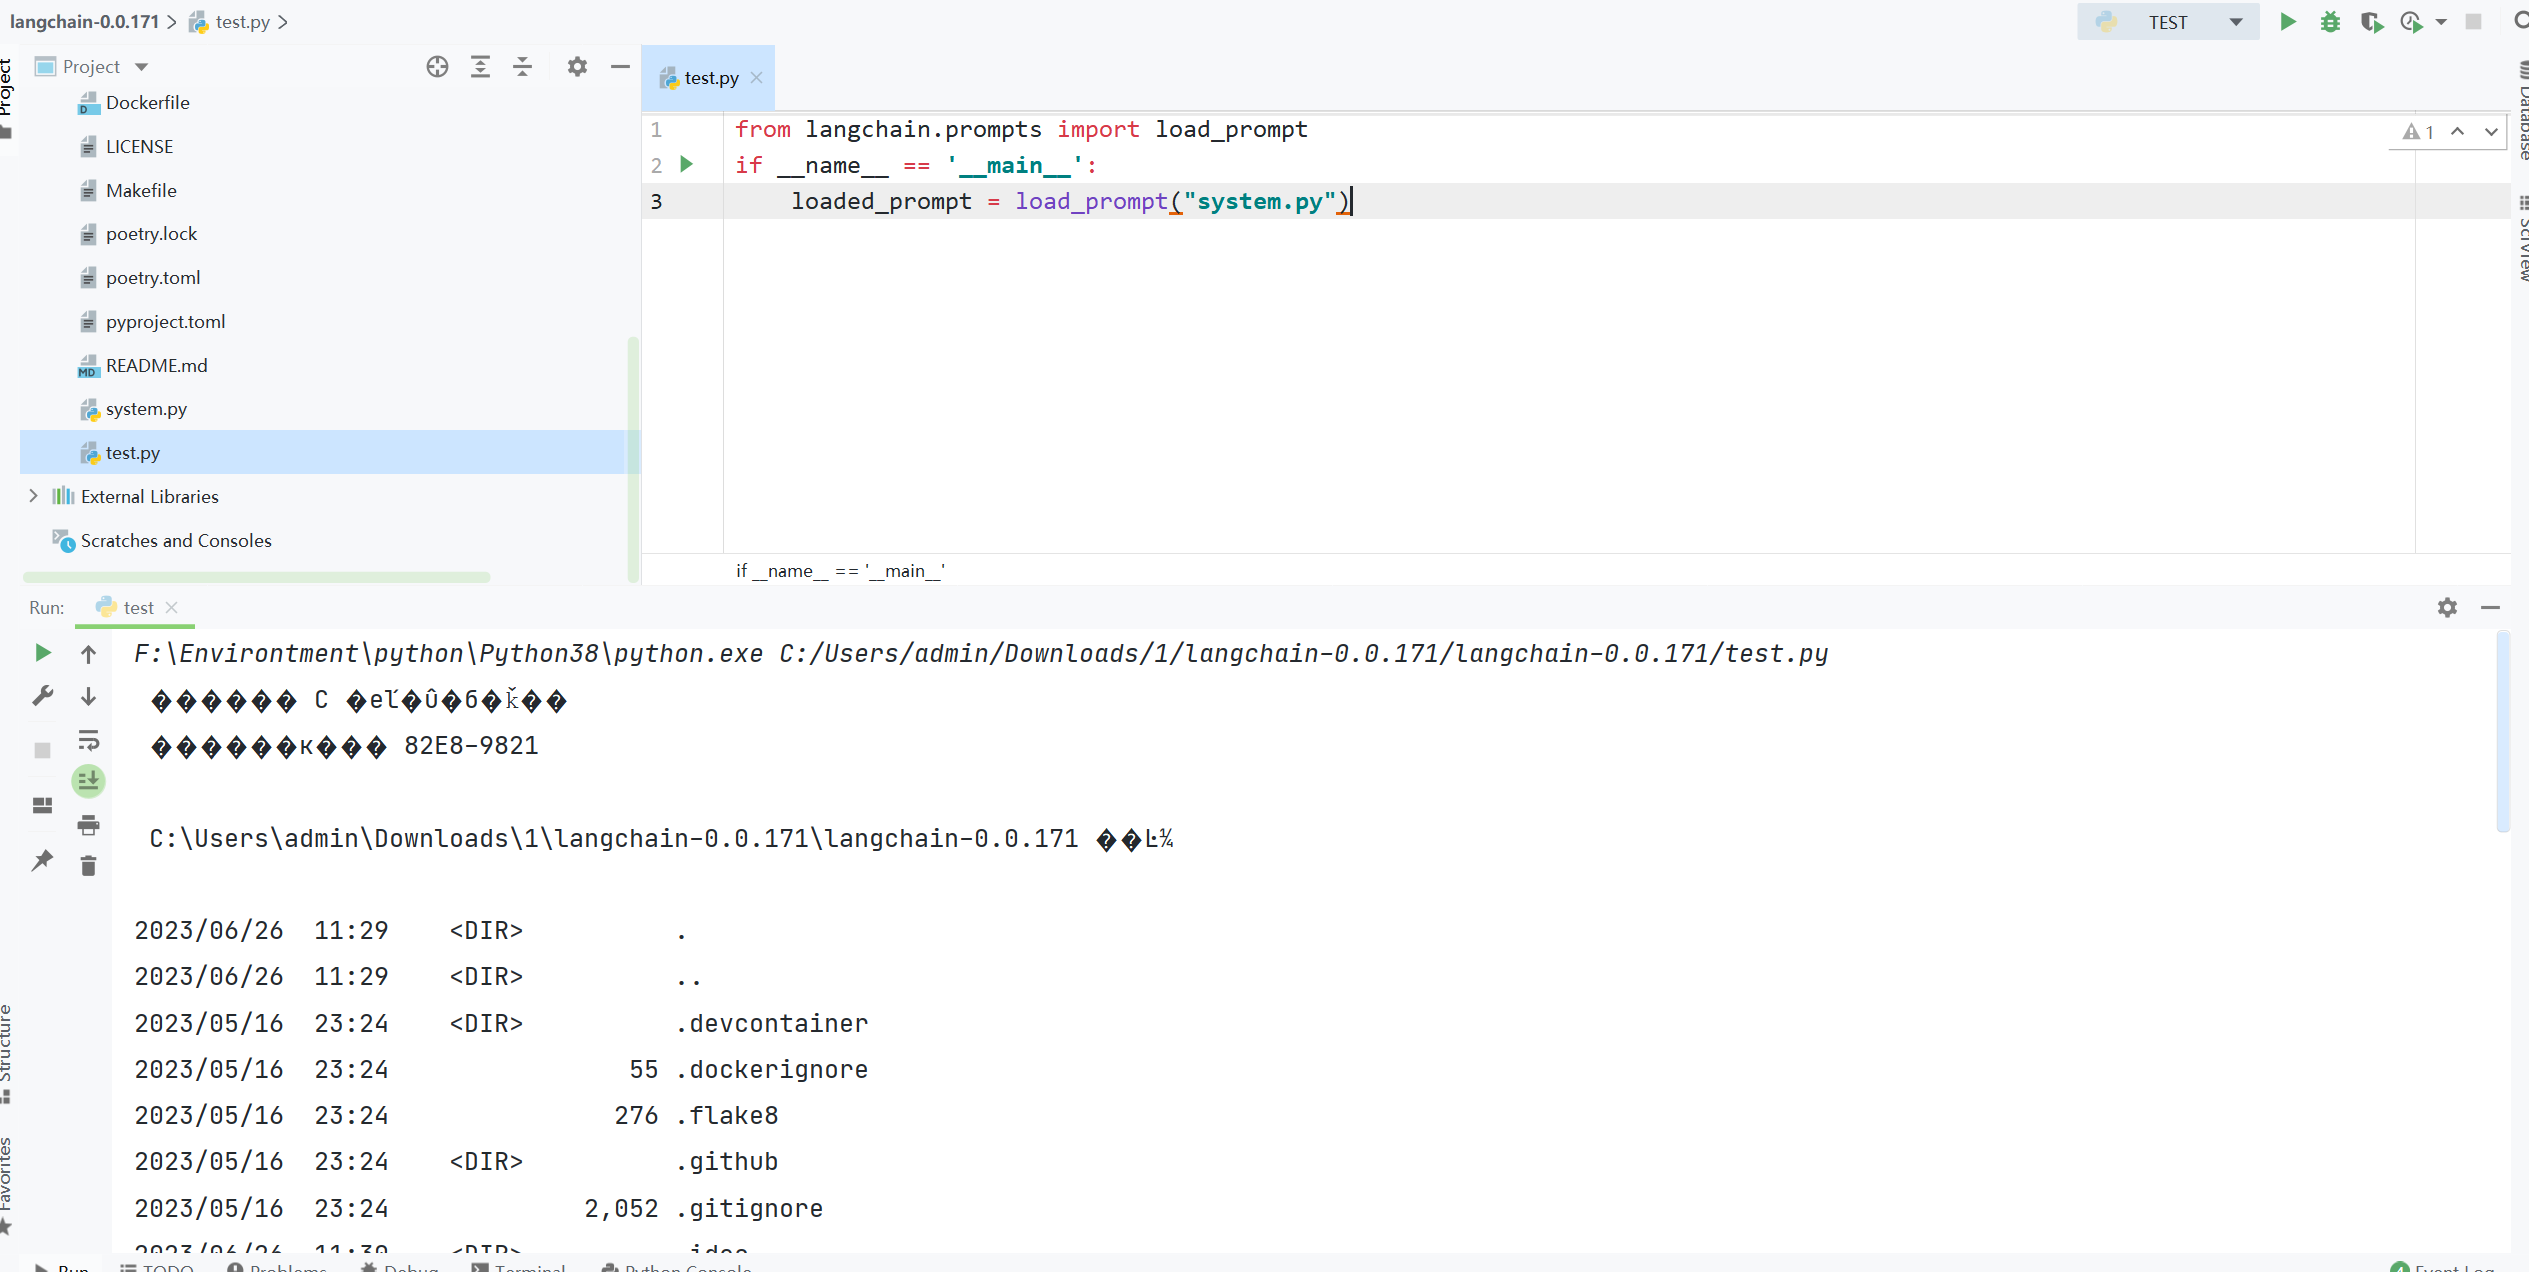This screenshot has height=1272, width=2529.
Task: Expand the External Libraries tree node
Action: 33,496
